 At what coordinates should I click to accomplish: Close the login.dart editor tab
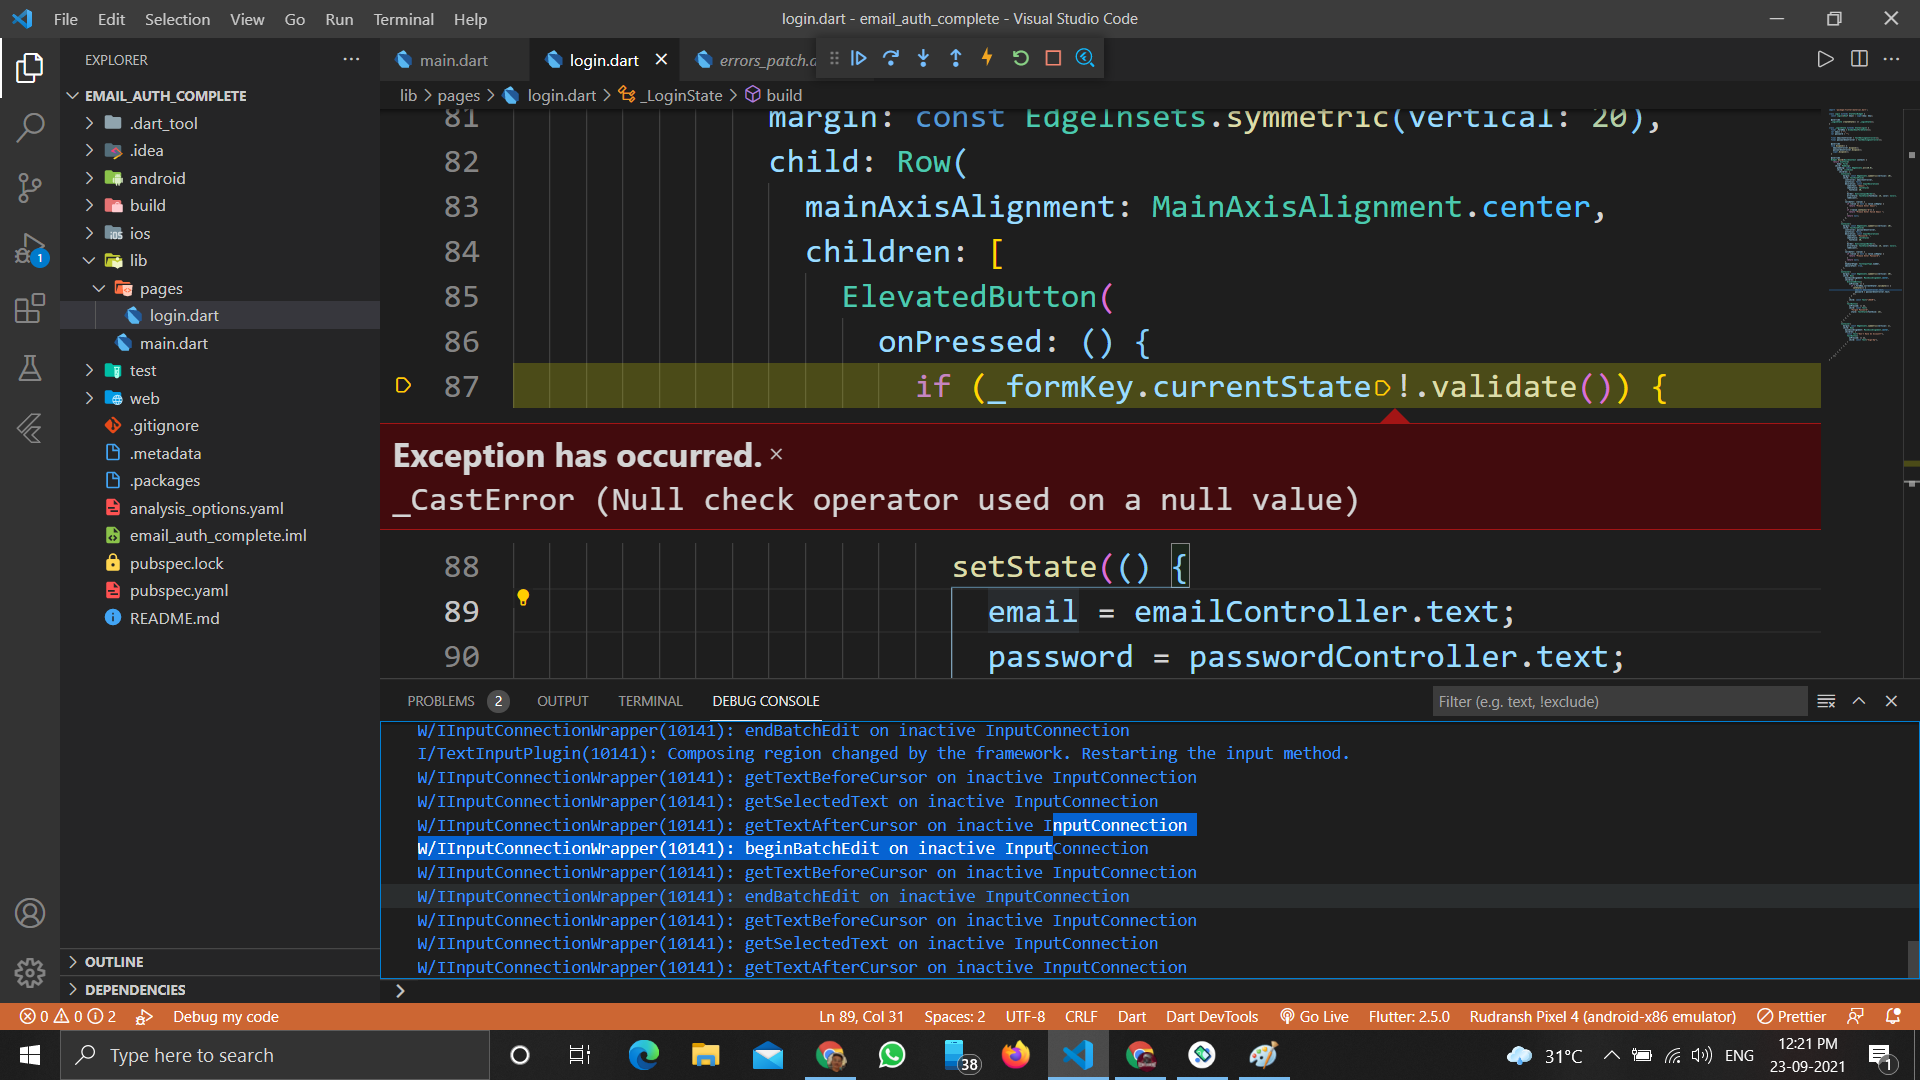coord(661,60)
